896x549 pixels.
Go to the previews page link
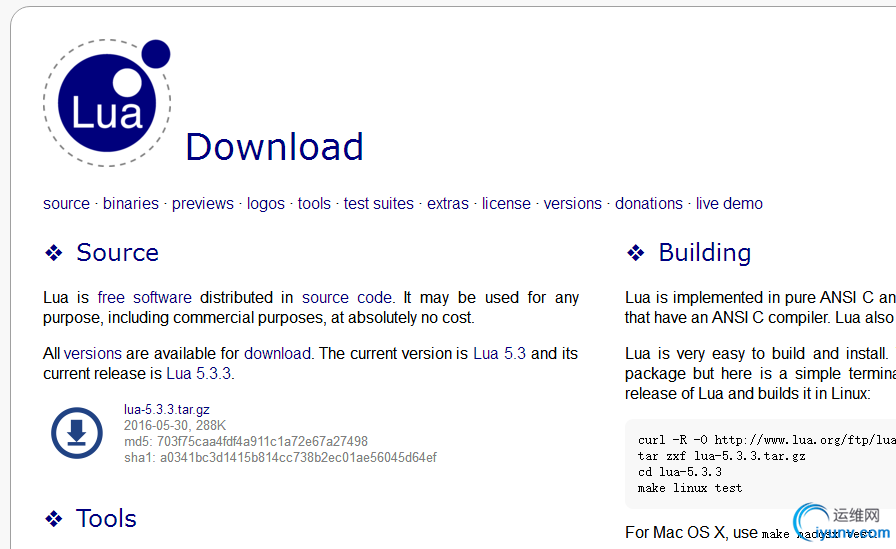coord(203,203)
